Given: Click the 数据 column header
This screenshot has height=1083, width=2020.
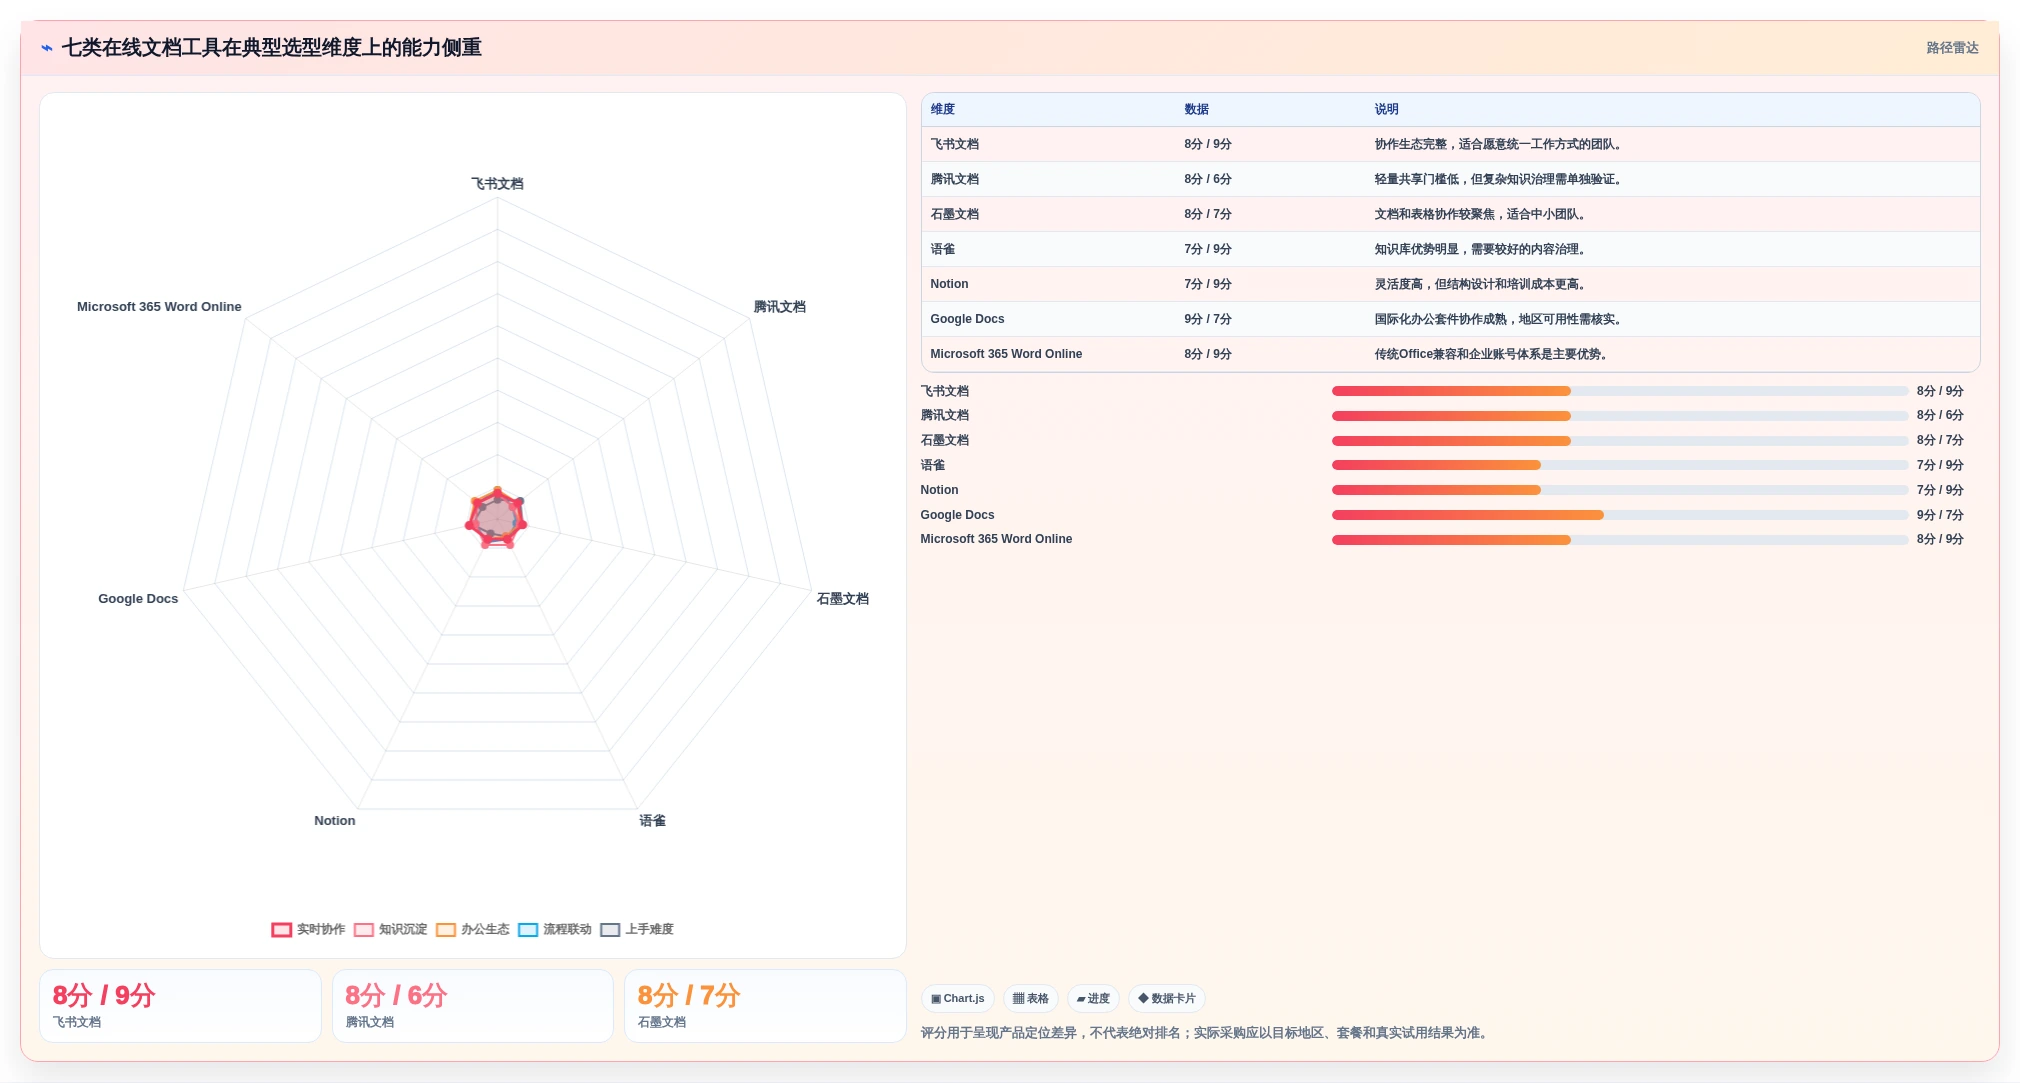Looking at the screenshot, I should 1197,109.
